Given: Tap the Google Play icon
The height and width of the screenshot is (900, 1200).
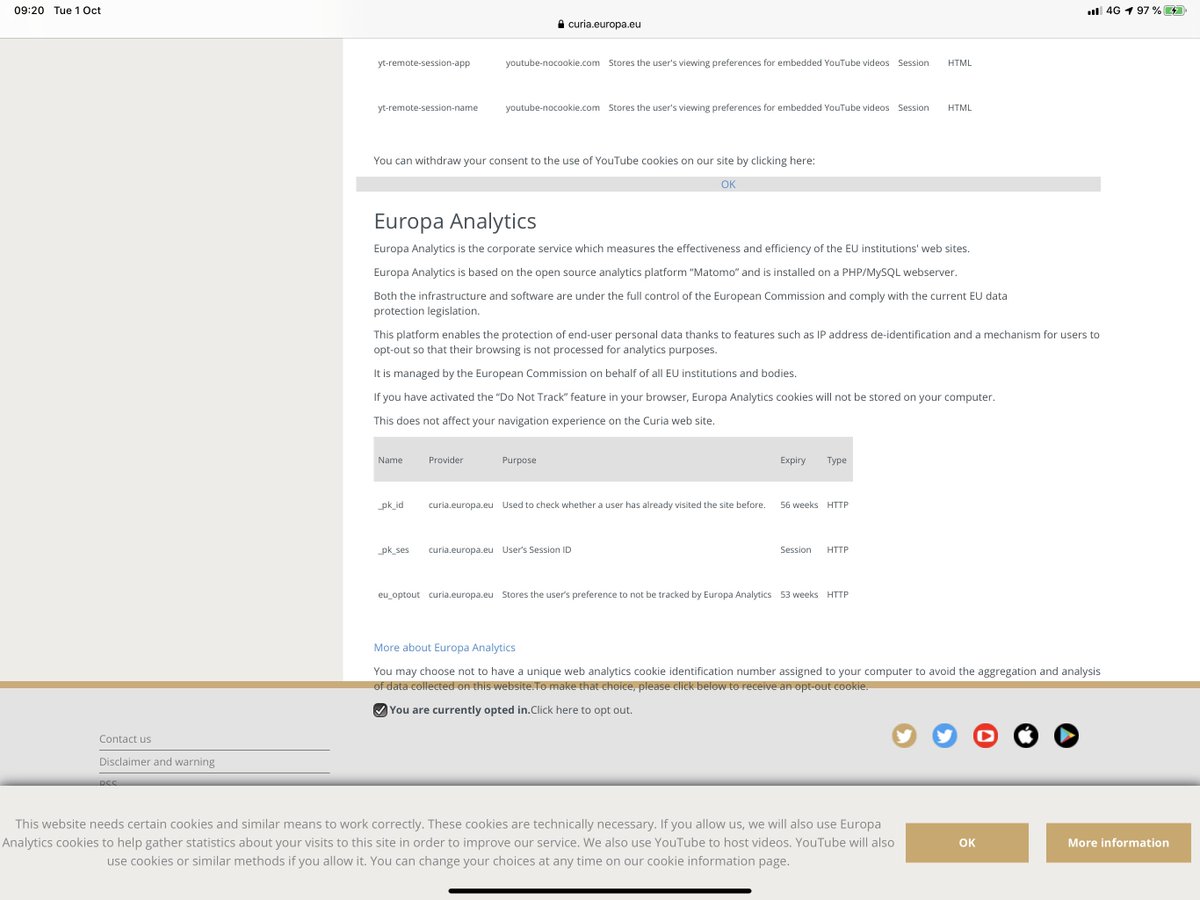Looking at the screenshot, I should click(x=1066, y=736).
